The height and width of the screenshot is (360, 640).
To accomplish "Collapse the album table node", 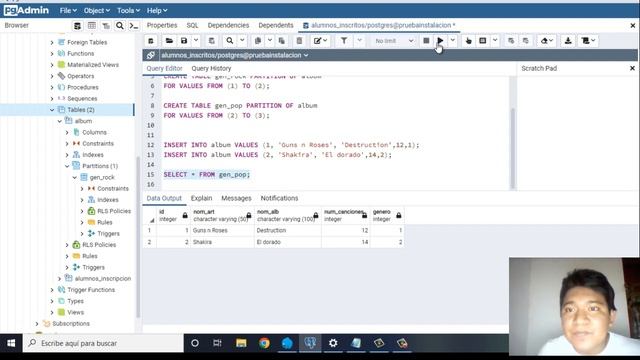I will (x=60, y=121).
